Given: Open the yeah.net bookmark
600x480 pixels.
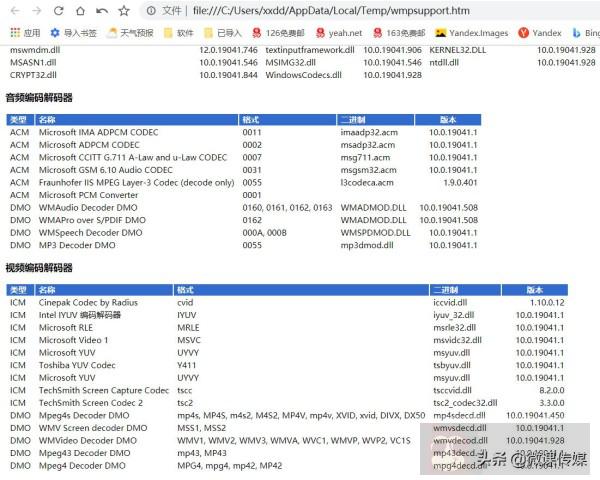Looking at the screenshot, I should 339,33.
